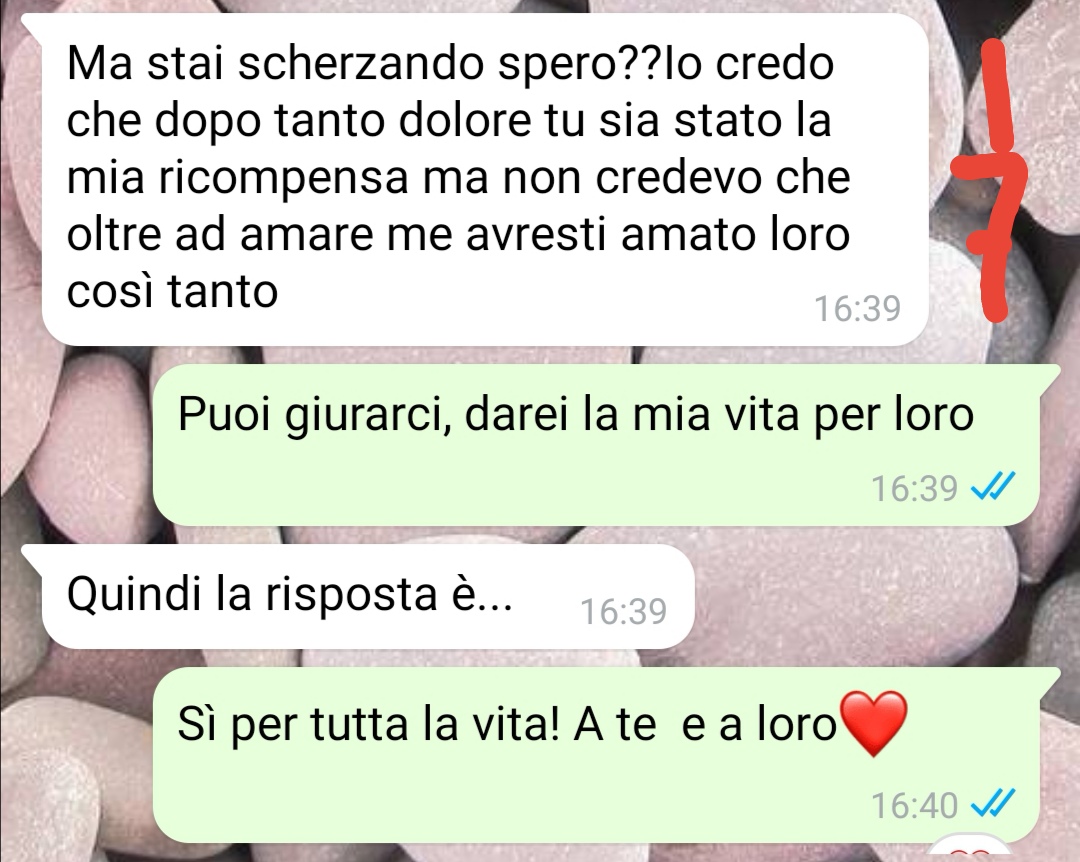Select the 'Quindi la risposta è...' message

tap(367, 597)
